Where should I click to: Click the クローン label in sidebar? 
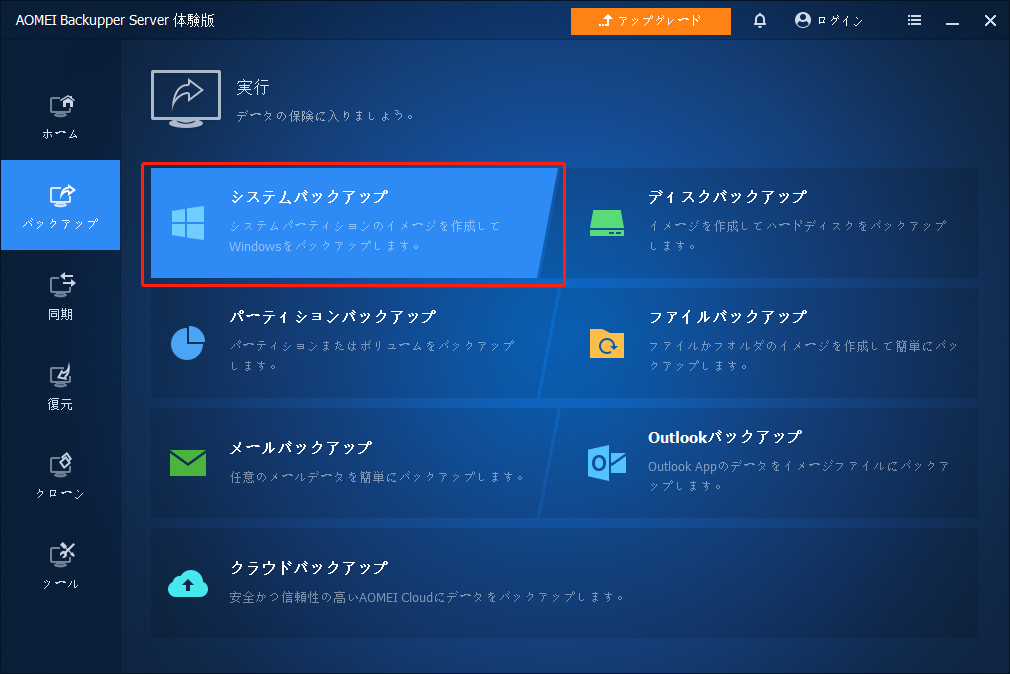[x=61, y=494]
